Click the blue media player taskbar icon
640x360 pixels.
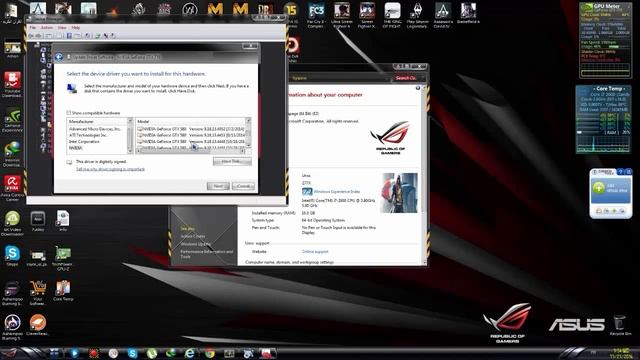(x=74, y=353)
